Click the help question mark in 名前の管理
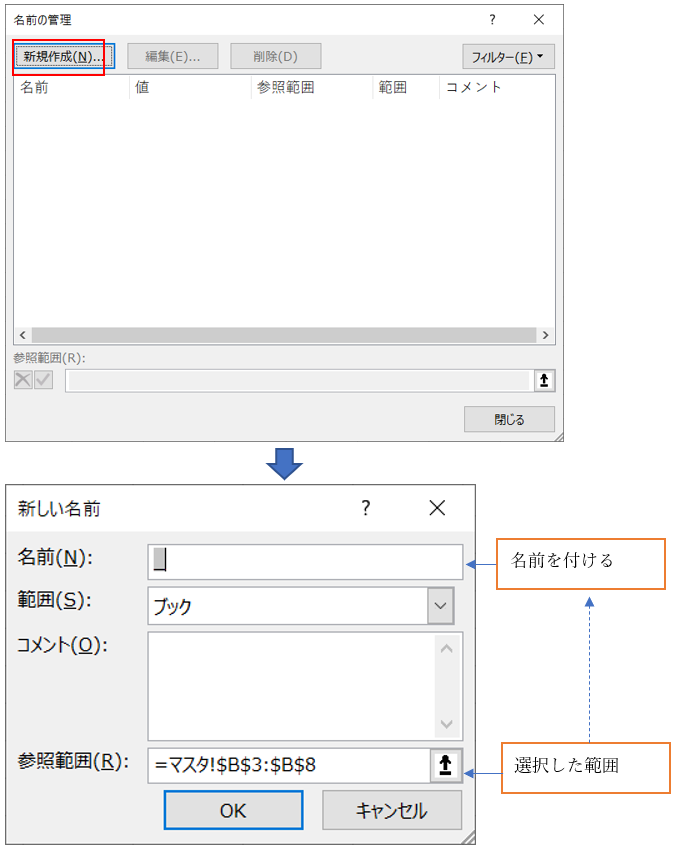Screen dimensions: 681x849 pyautogui.click(x=492, y=20)
